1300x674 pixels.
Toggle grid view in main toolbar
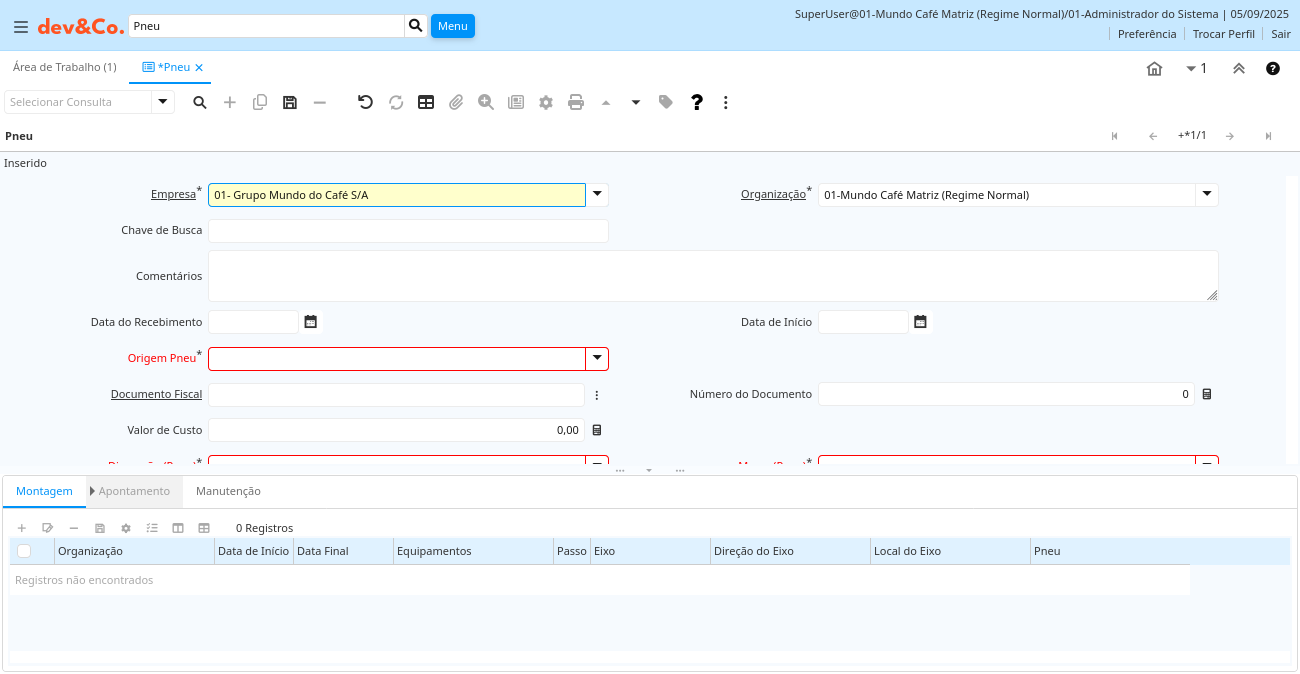tap(426, 102)
